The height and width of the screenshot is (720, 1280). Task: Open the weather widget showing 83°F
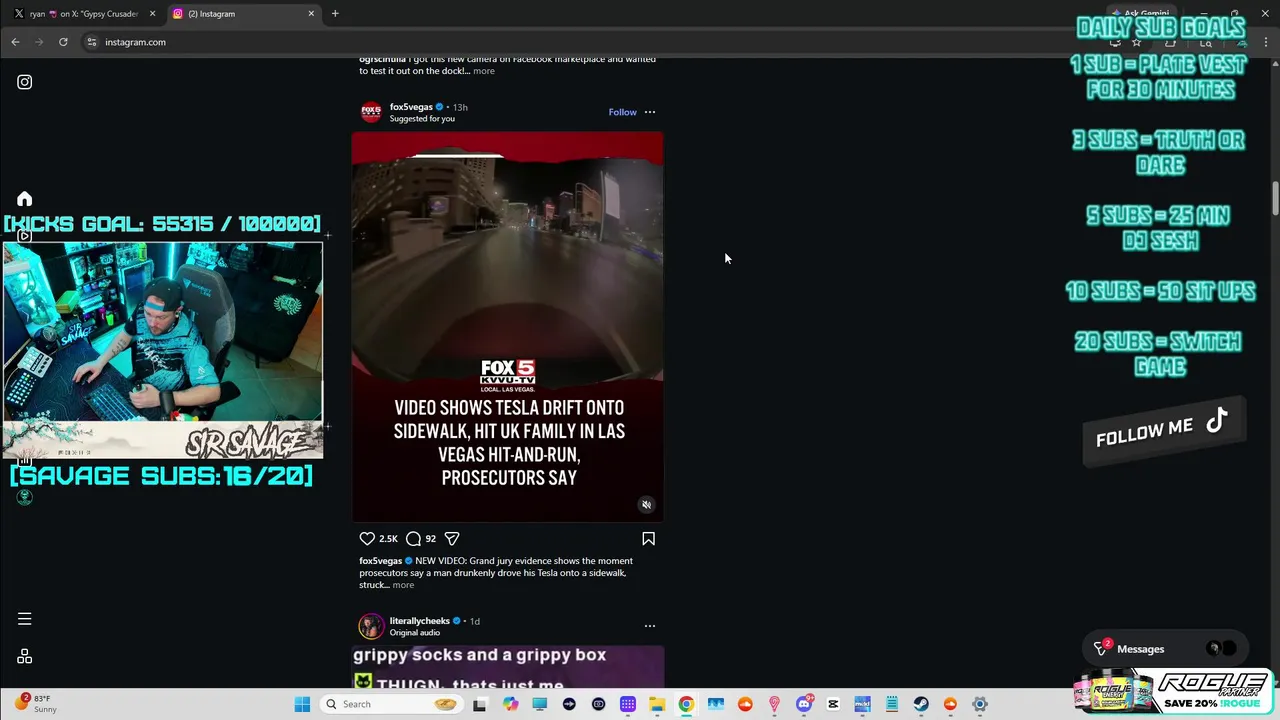click(35, 704)
